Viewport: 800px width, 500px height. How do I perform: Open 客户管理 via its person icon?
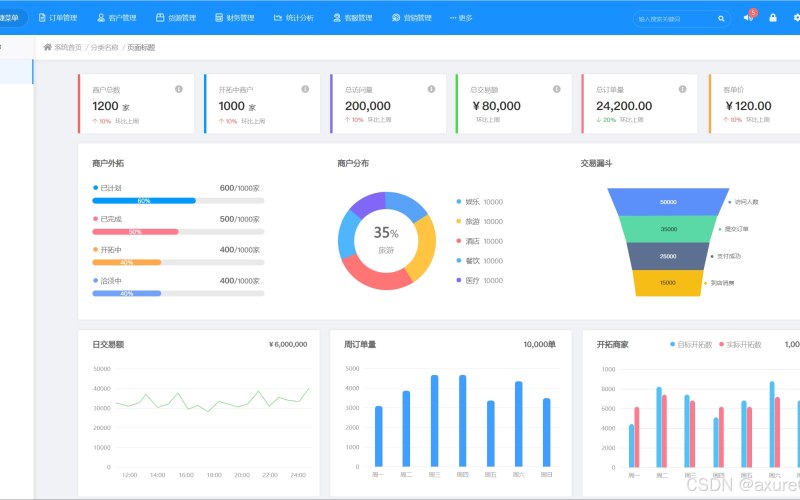point(101,17)
